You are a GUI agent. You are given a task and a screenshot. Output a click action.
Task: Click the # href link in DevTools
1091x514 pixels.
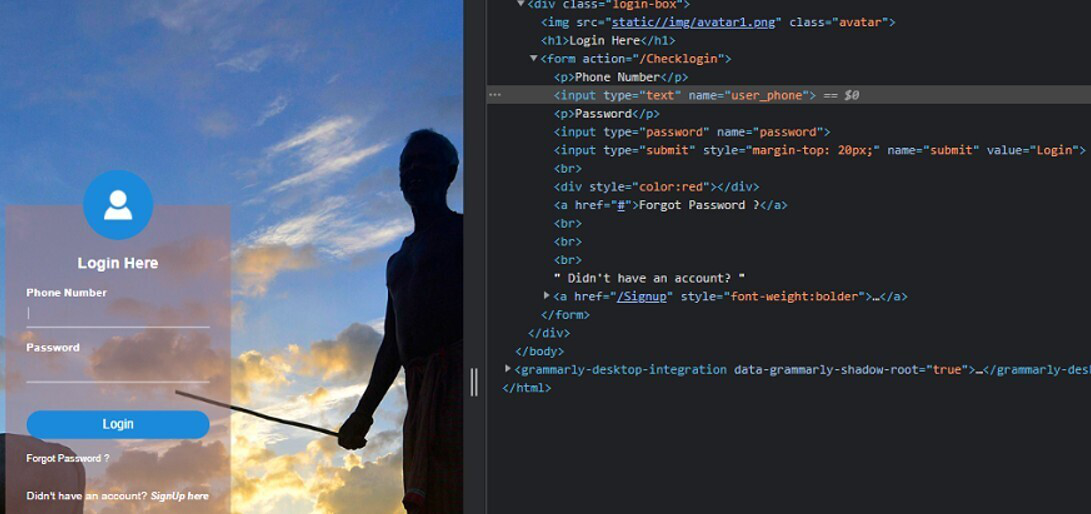(621, 205)
